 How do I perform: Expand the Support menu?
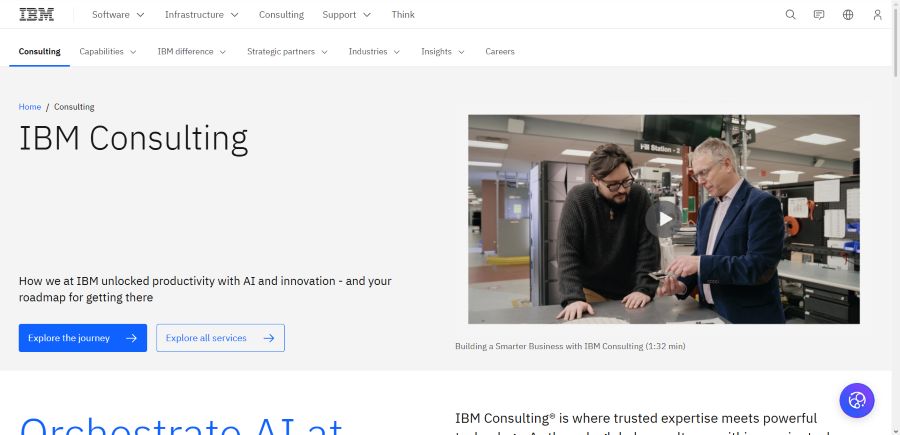(x=346, y=14)
